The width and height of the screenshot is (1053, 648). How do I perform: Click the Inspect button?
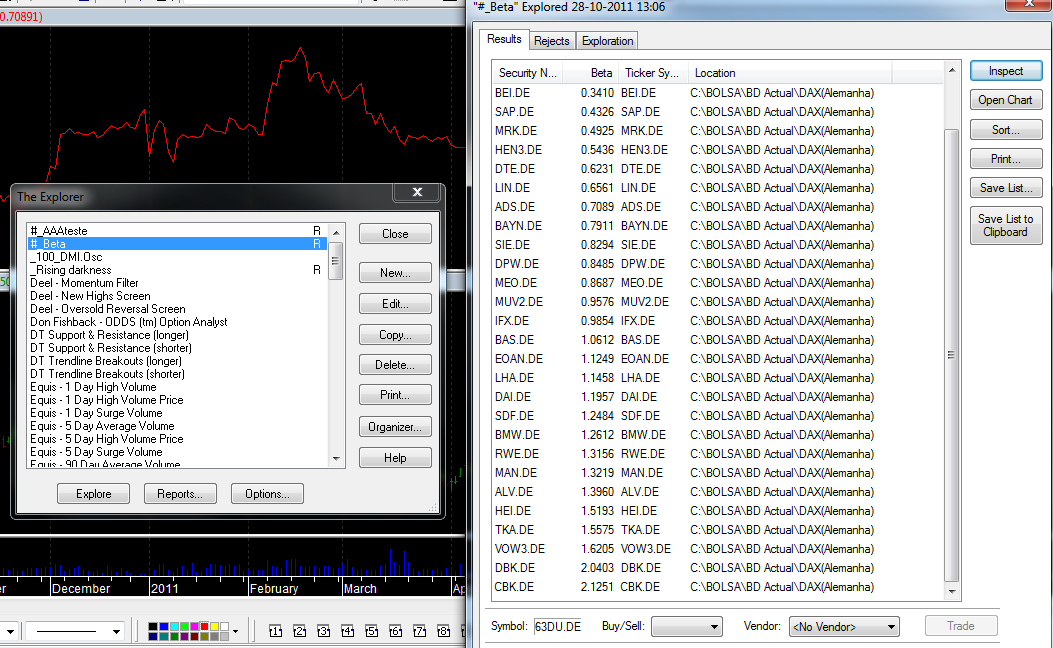(x=1006, y=71)
